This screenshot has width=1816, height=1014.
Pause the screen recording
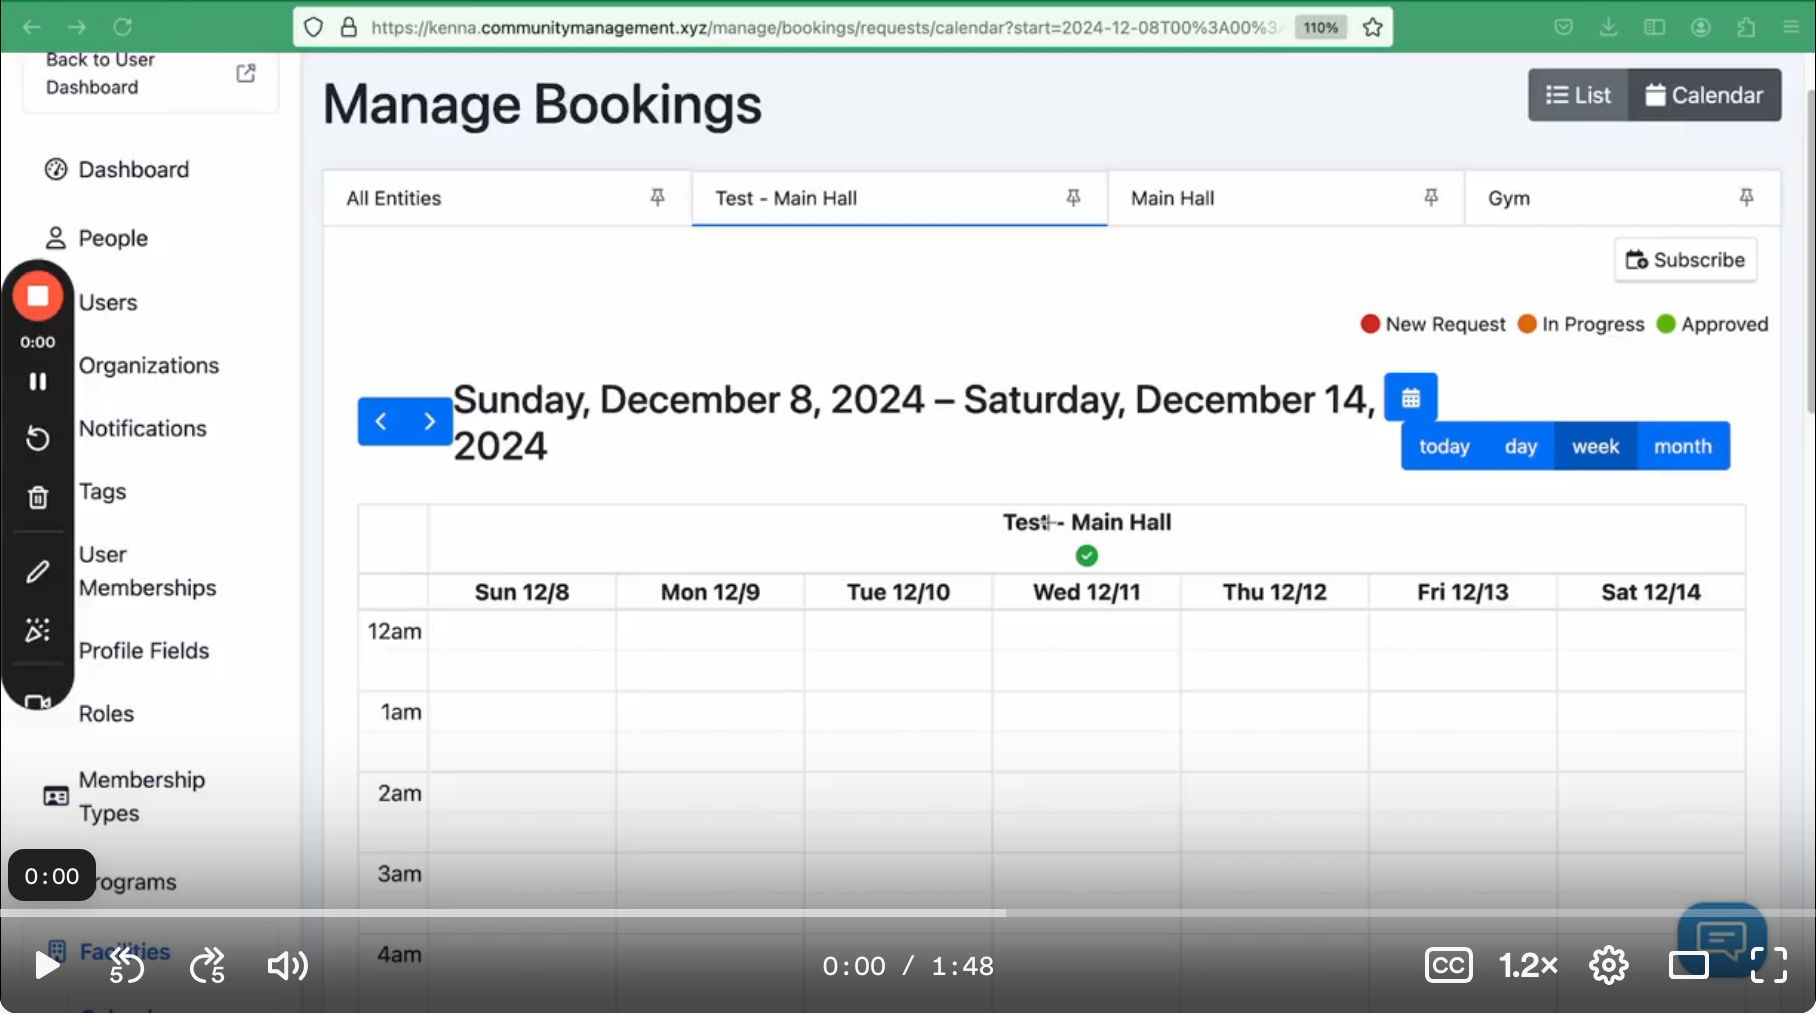click(x=38, y=381)
